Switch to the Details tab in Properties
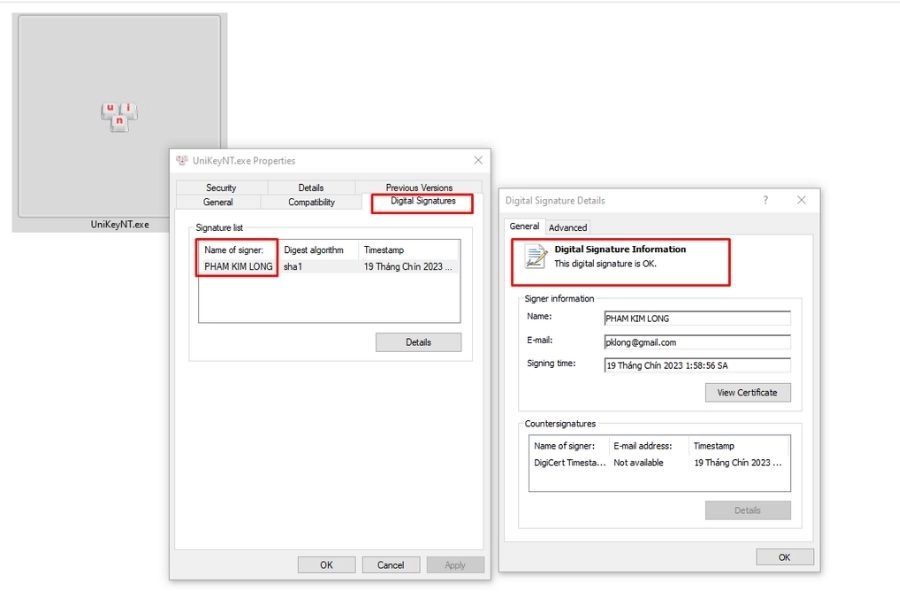The height and width of the screenshot is (600, 900). 311,187
